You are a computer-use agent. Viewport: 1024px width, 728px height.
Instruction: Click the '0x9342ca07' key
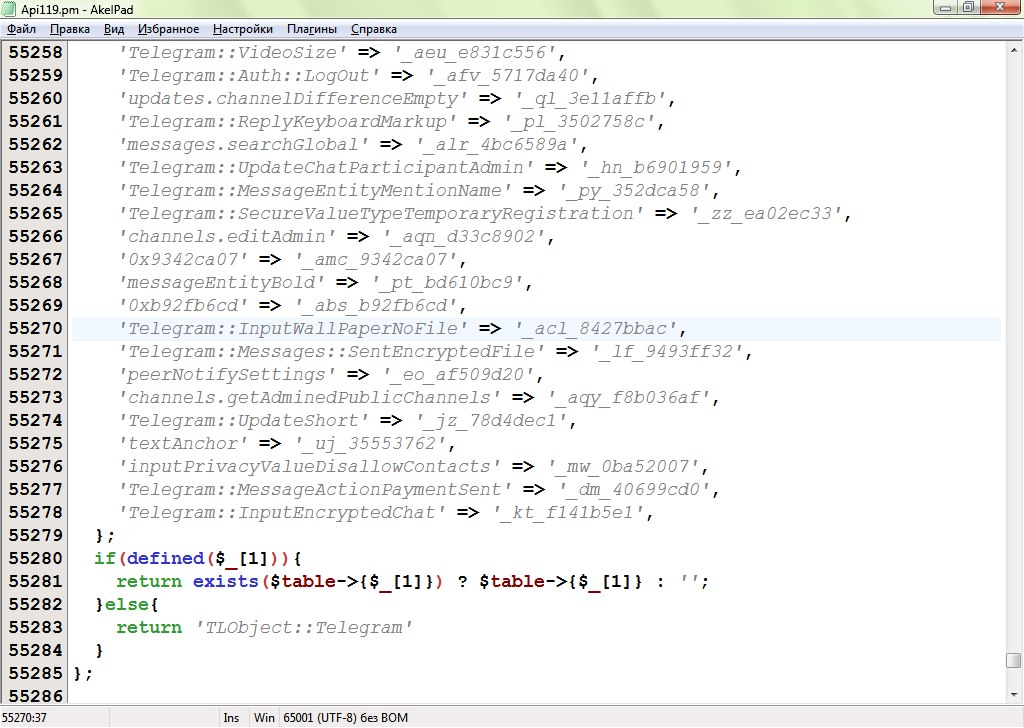tap(183, 259)
